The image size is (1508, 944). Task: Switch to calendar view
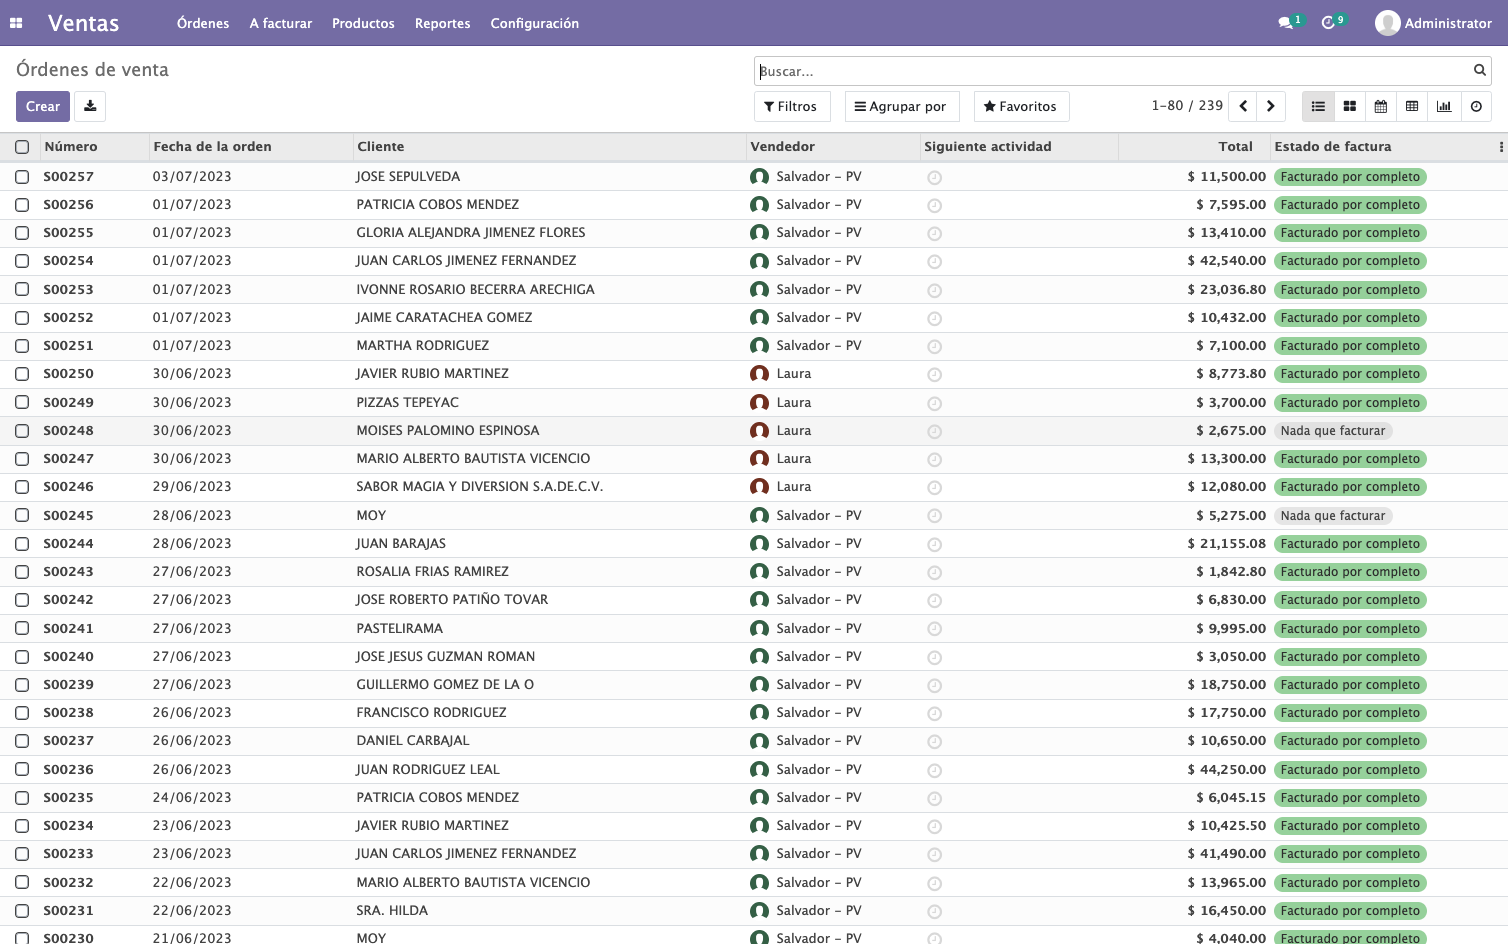coord(1380,106)
